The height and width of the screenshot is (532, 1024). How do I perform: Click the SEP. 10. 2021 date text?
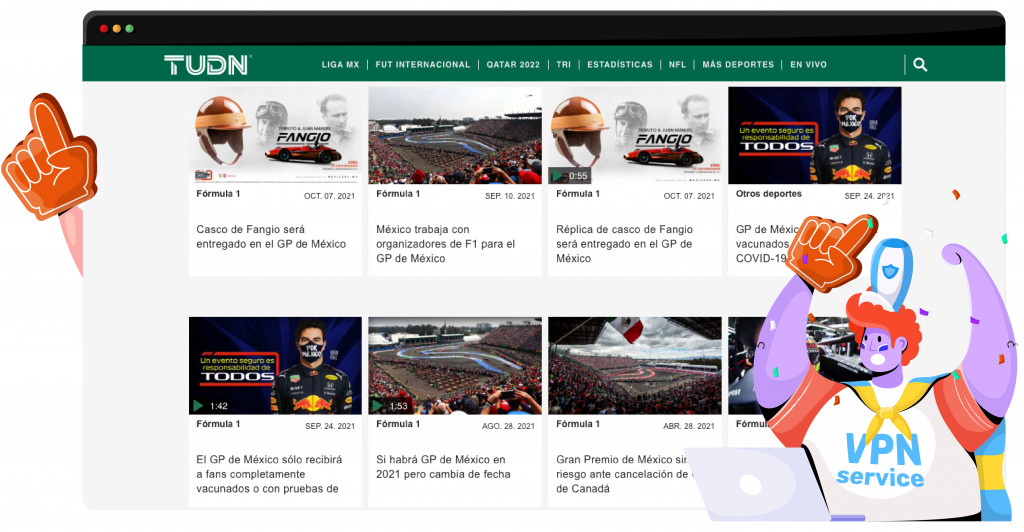point(510,196)
